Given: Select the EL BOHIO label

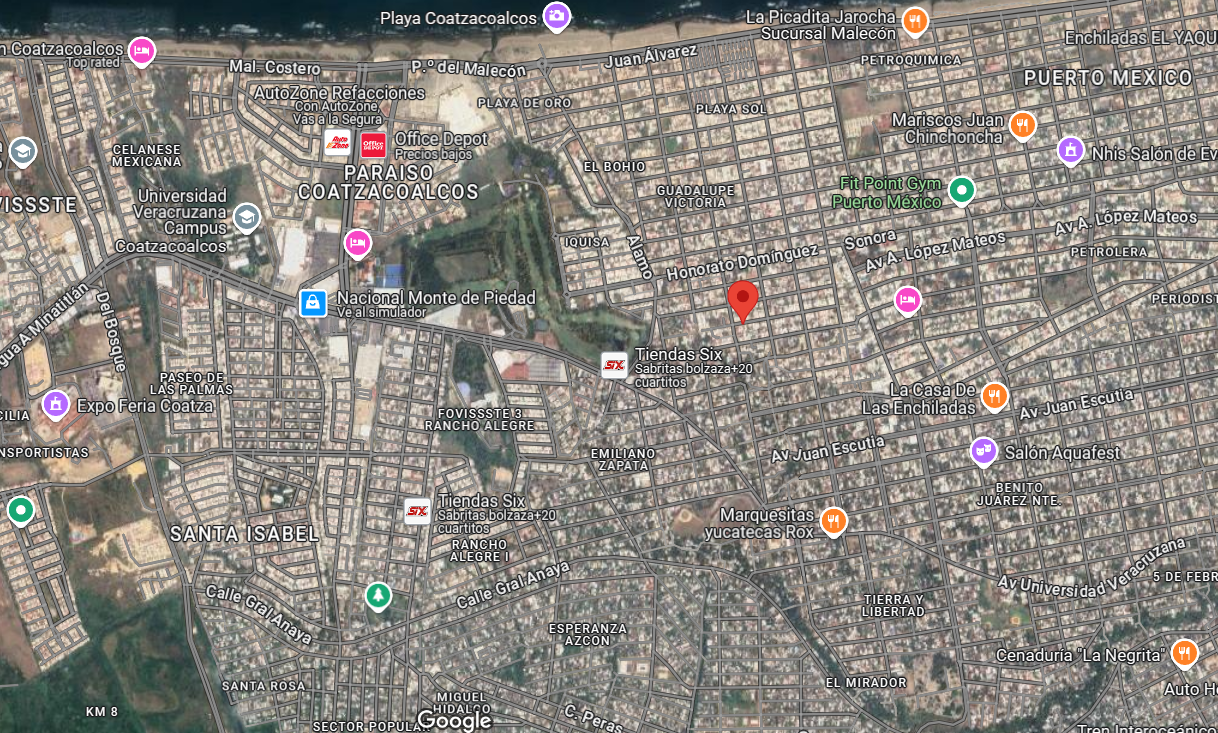Looking at the screenshot, I should tap(614, 166).
